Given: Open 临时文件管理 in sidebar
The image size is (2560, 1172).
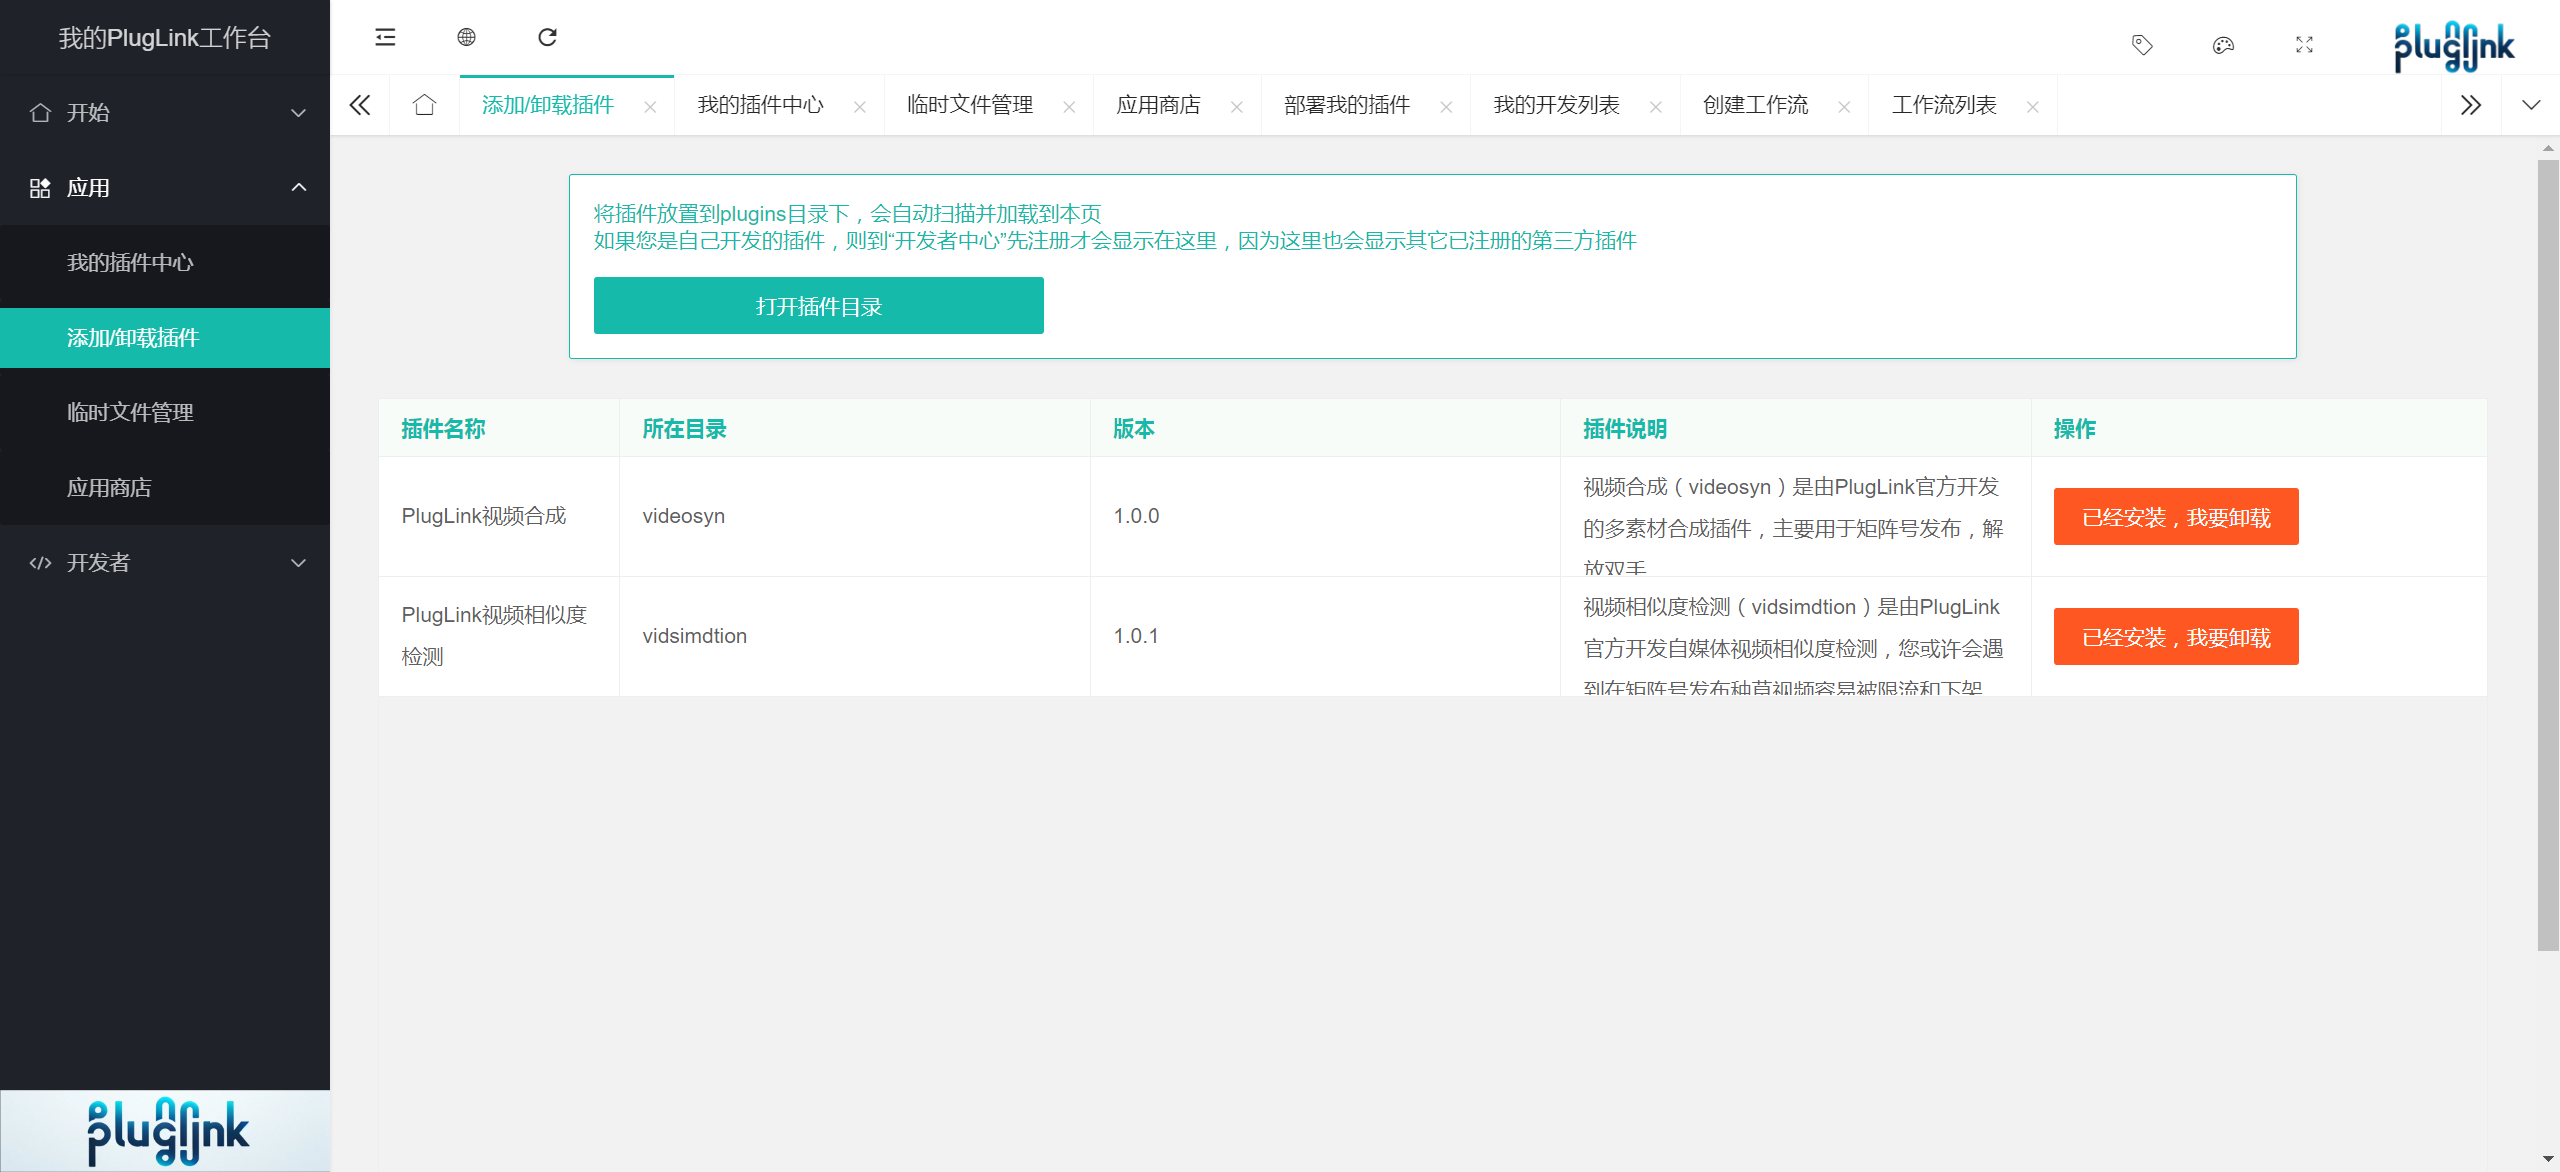Looking at the screenshot, I should pos(165,412).
